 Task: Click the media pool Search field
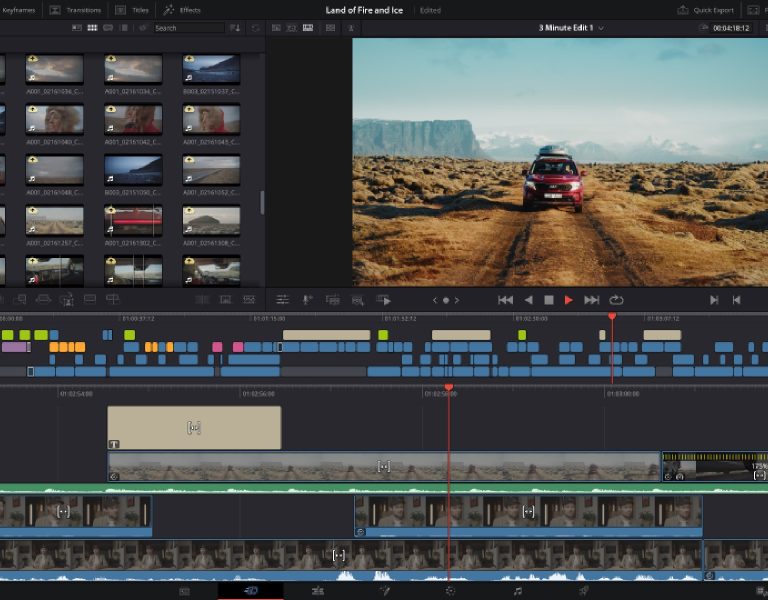tap(187, 28)
